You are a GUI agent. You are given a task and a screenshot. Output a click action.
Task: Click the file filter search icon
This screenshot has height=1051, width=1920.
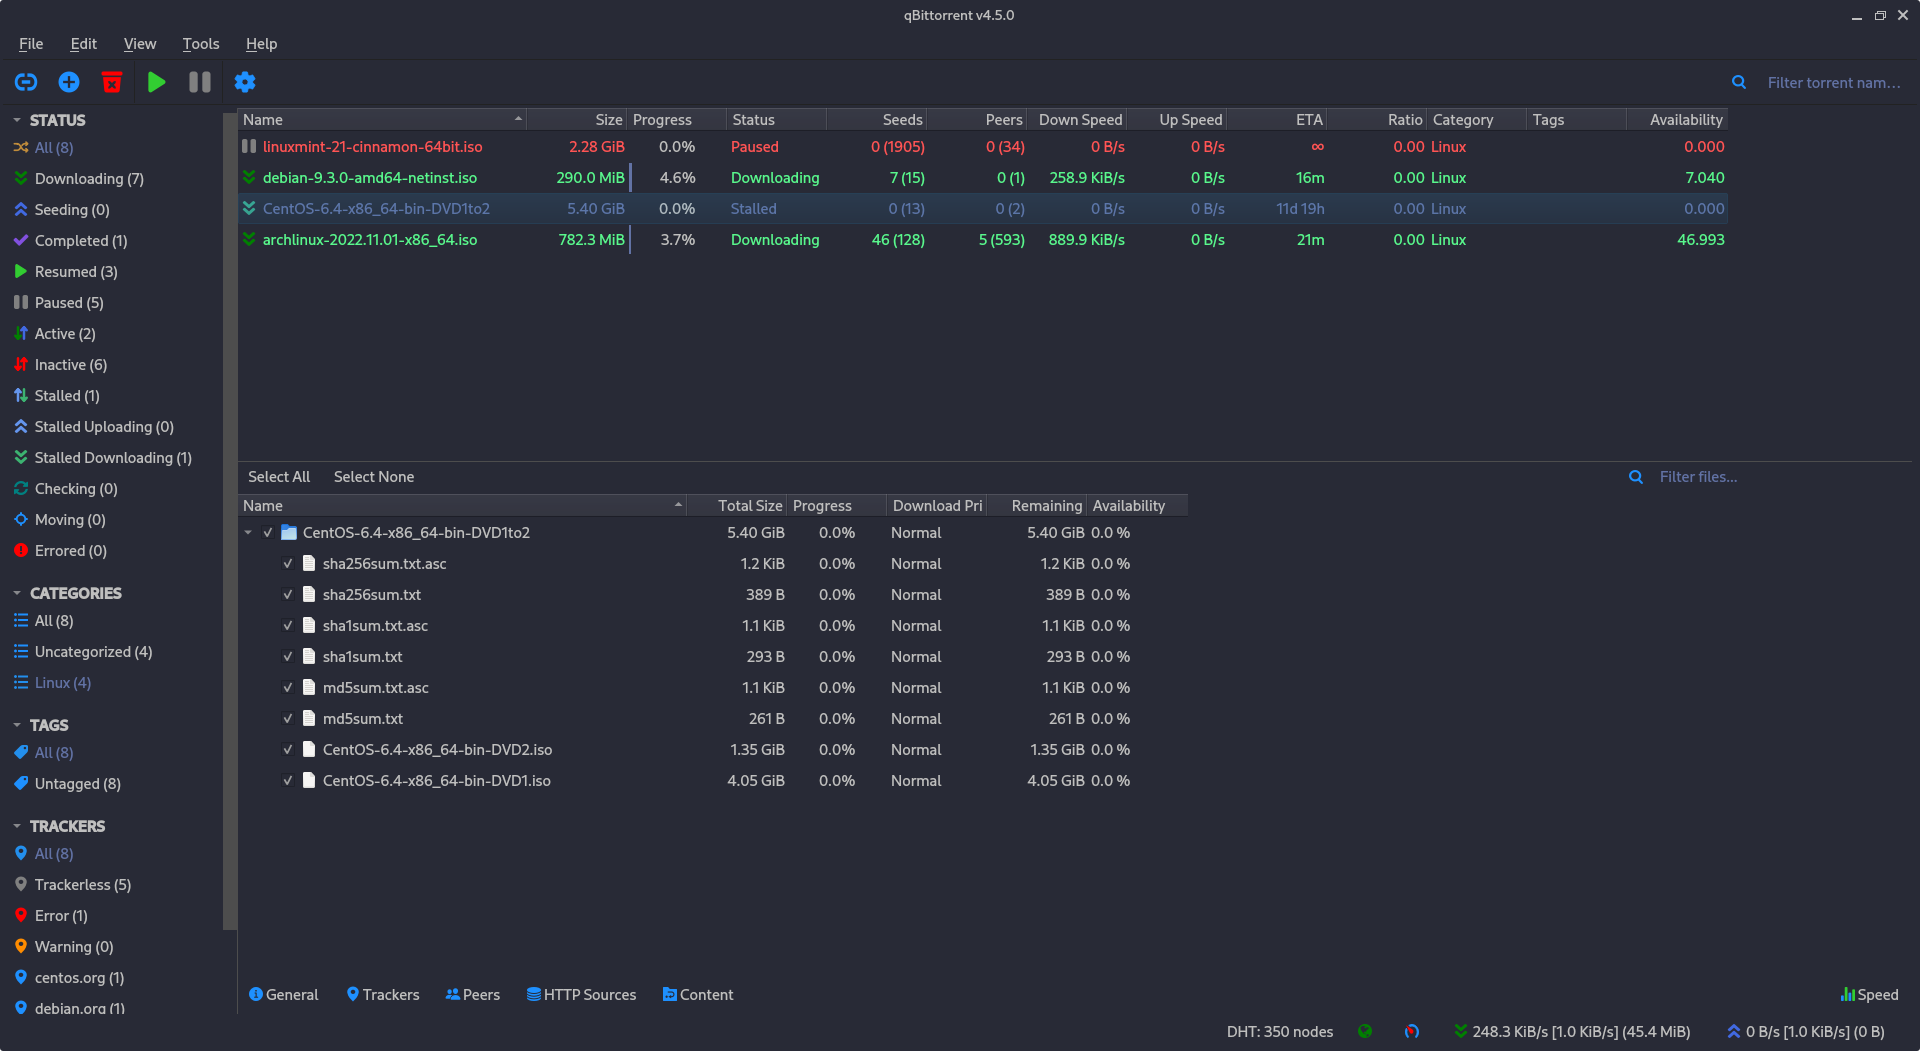[1636, 477]
